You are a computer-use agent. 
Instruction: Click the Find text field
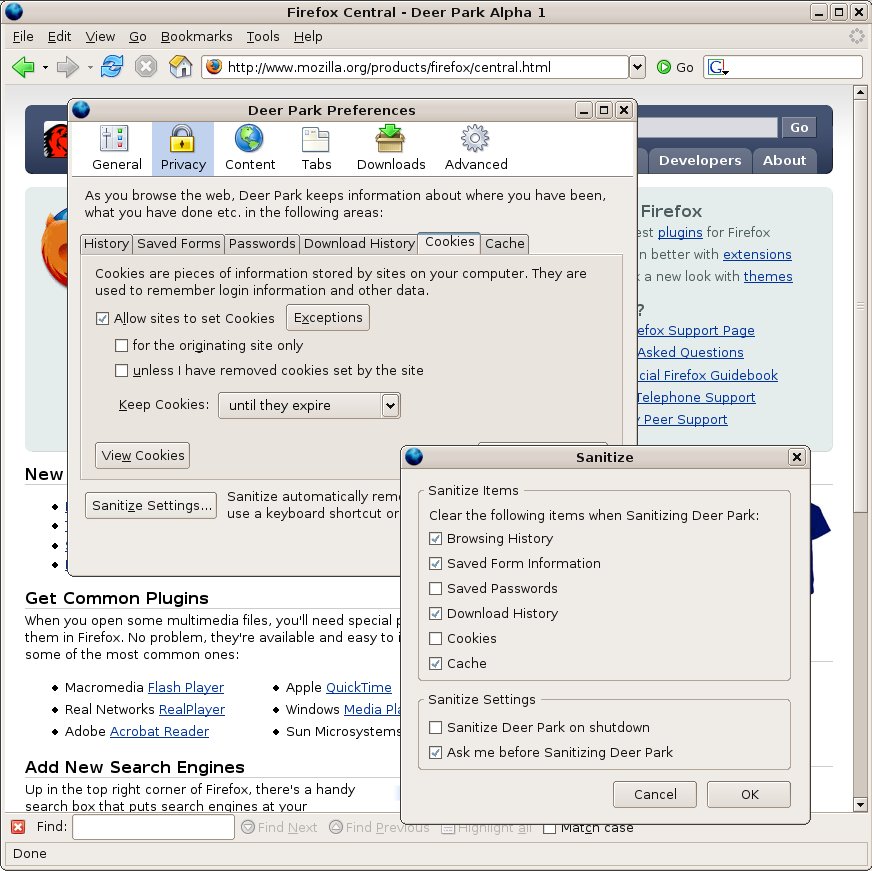[x=153, y=827]
